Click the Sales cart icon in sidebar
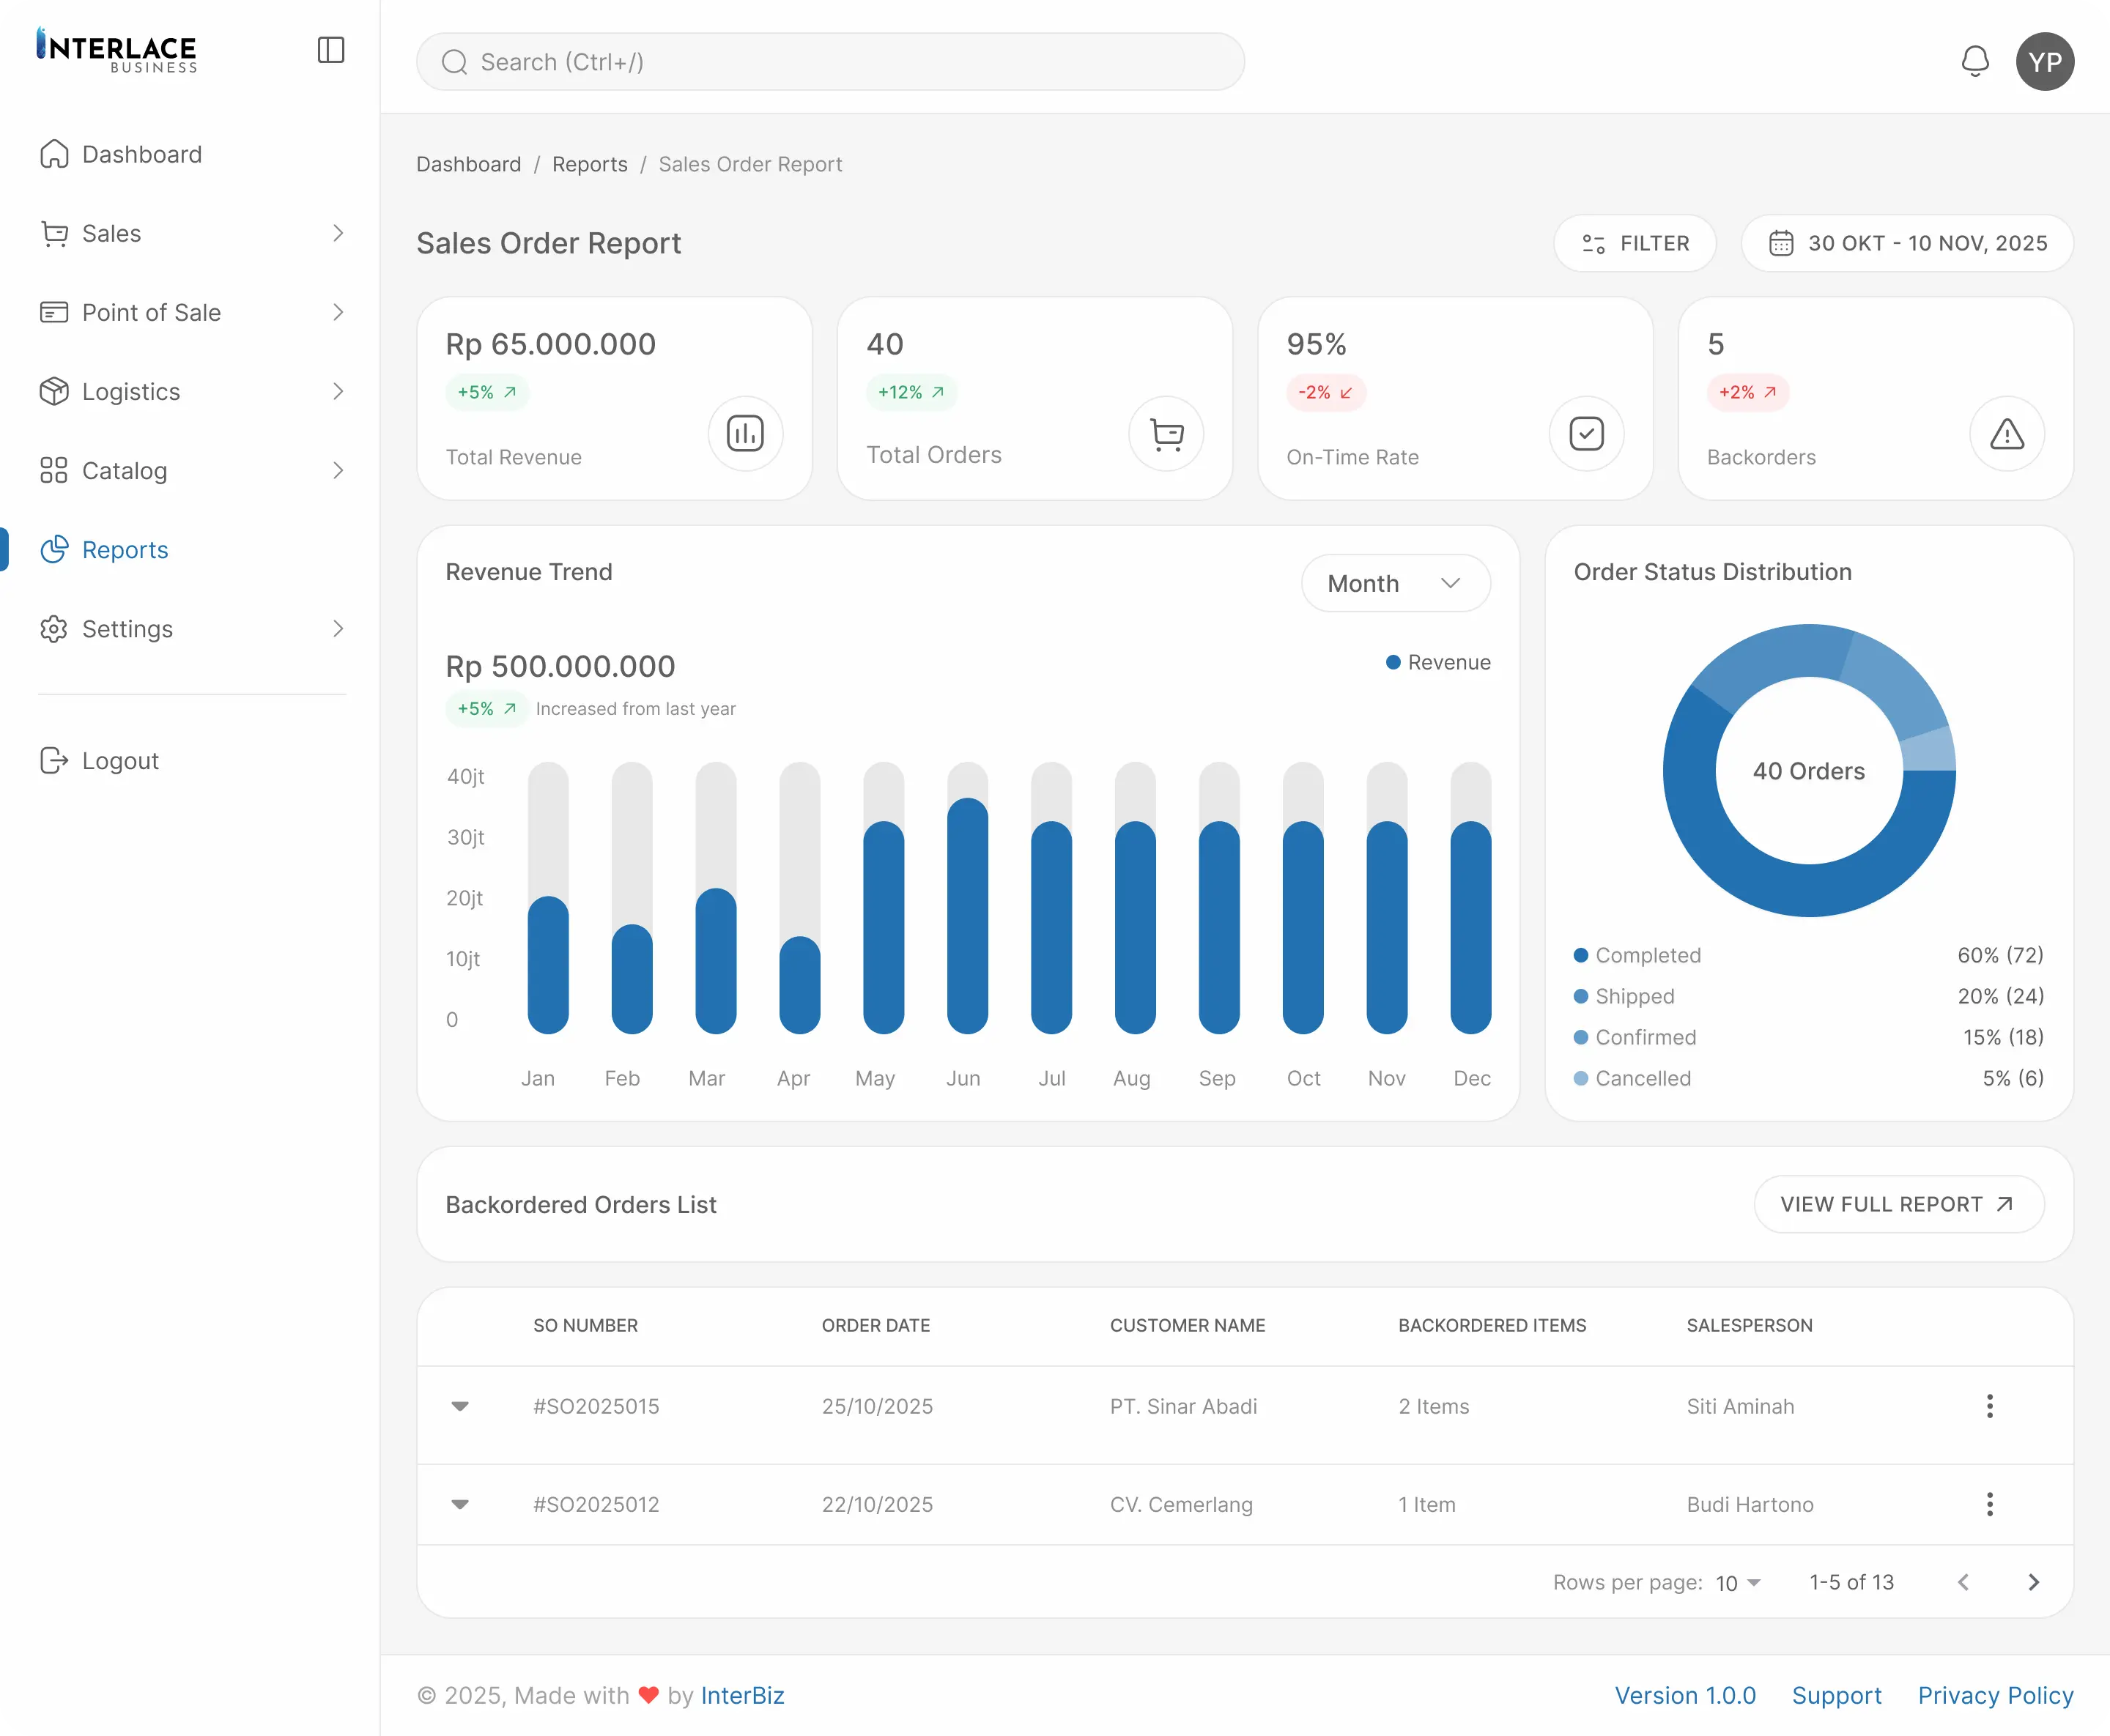The height and width of the screenshot is (1736, 2110). tap(54, 233)
